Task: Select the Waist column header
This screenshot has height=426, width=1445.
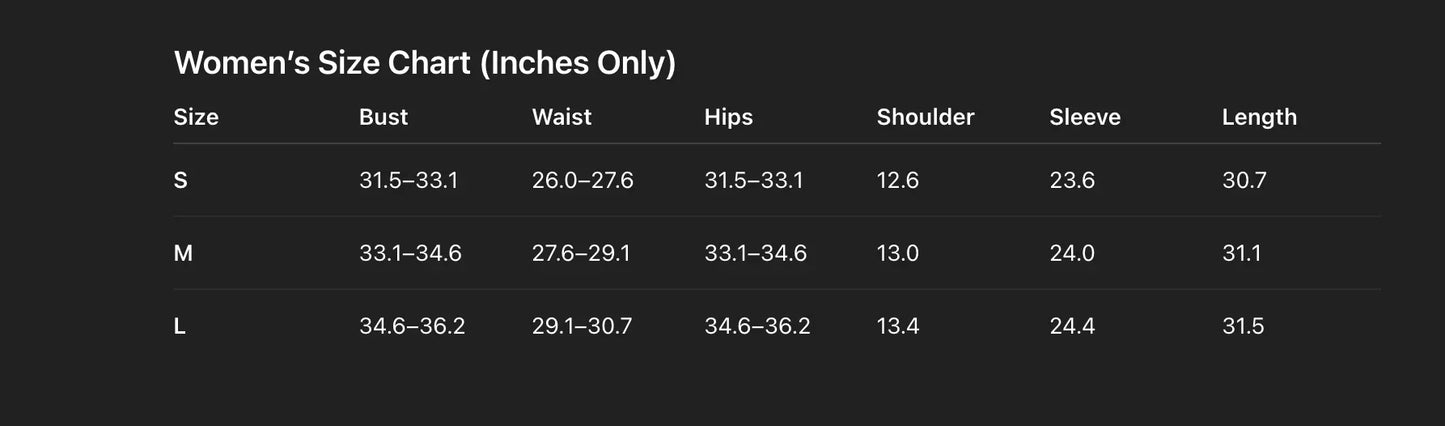Action: pyautogui.click(x=561, y=117)
